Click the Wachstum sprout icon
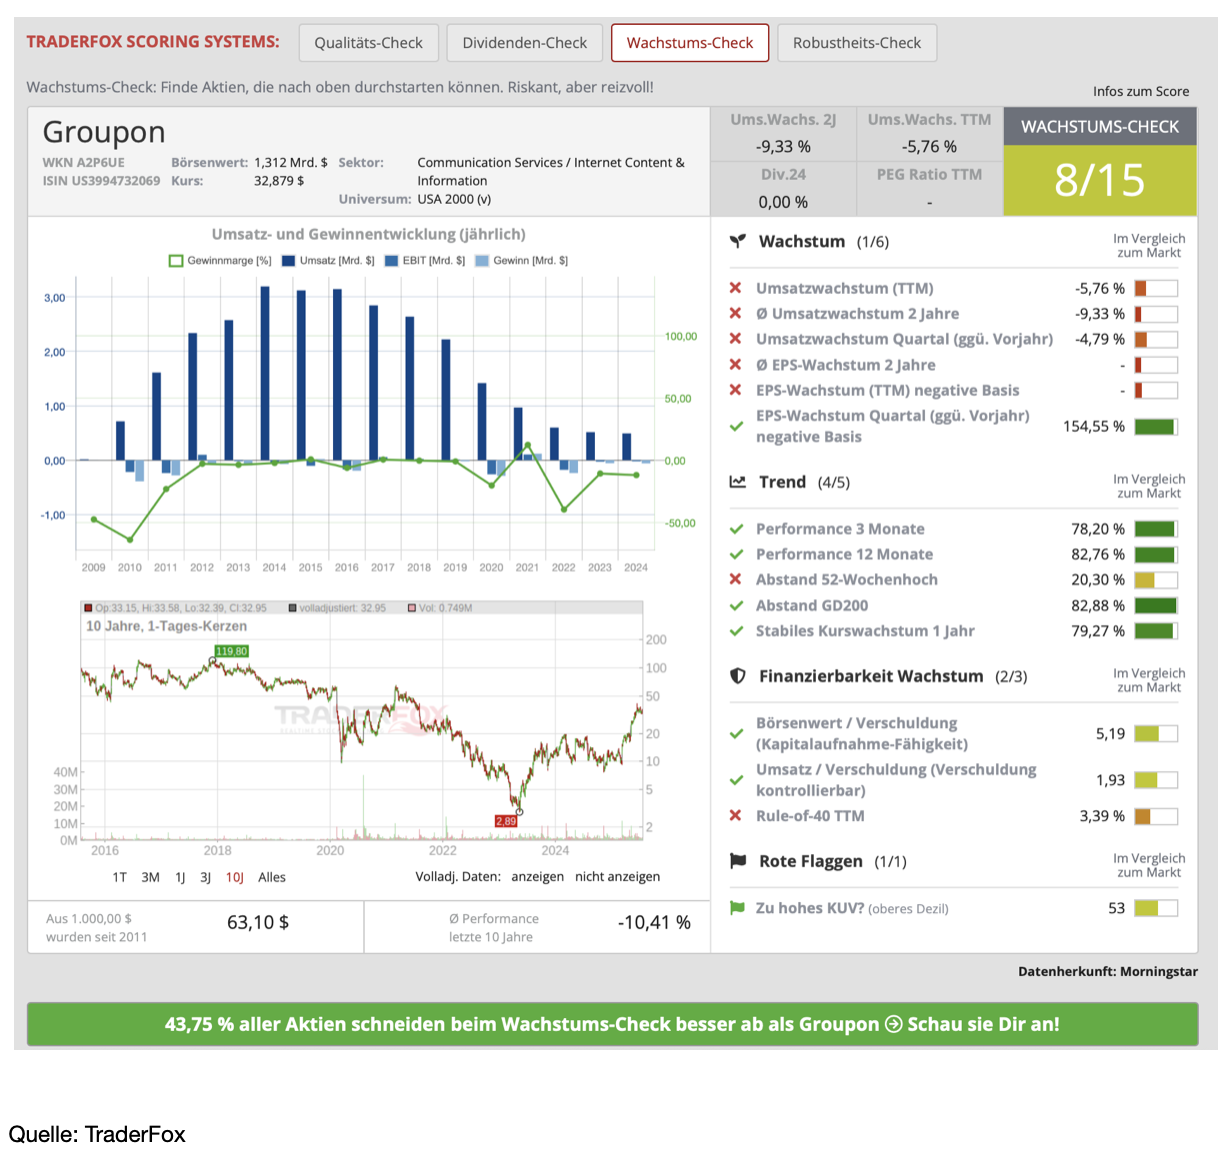Viewport: 1224px width, 1162px height. (x=738, y=241)
